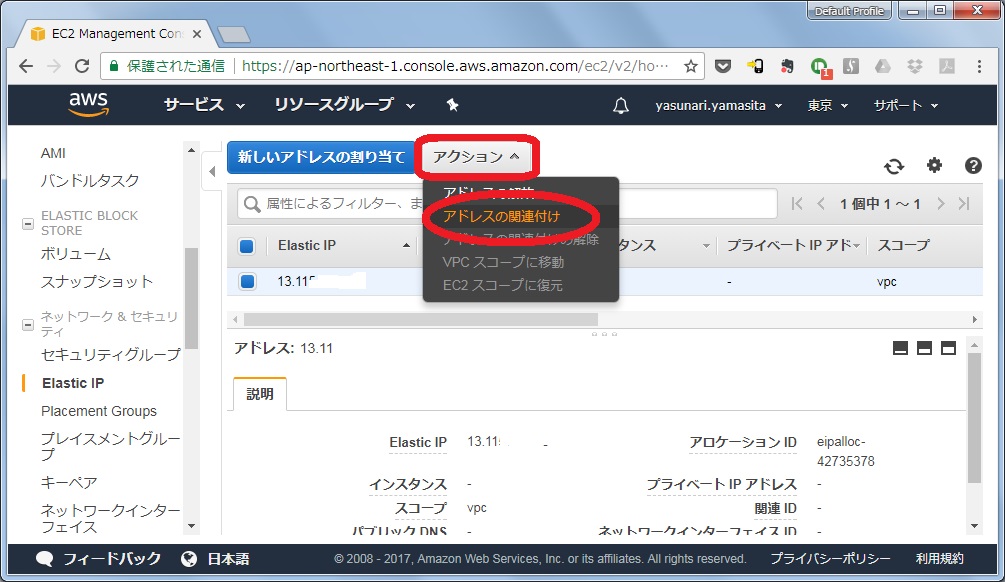Click the speech bubble feedback icon
Screen dimensions: 1005x582
point(45,559)
